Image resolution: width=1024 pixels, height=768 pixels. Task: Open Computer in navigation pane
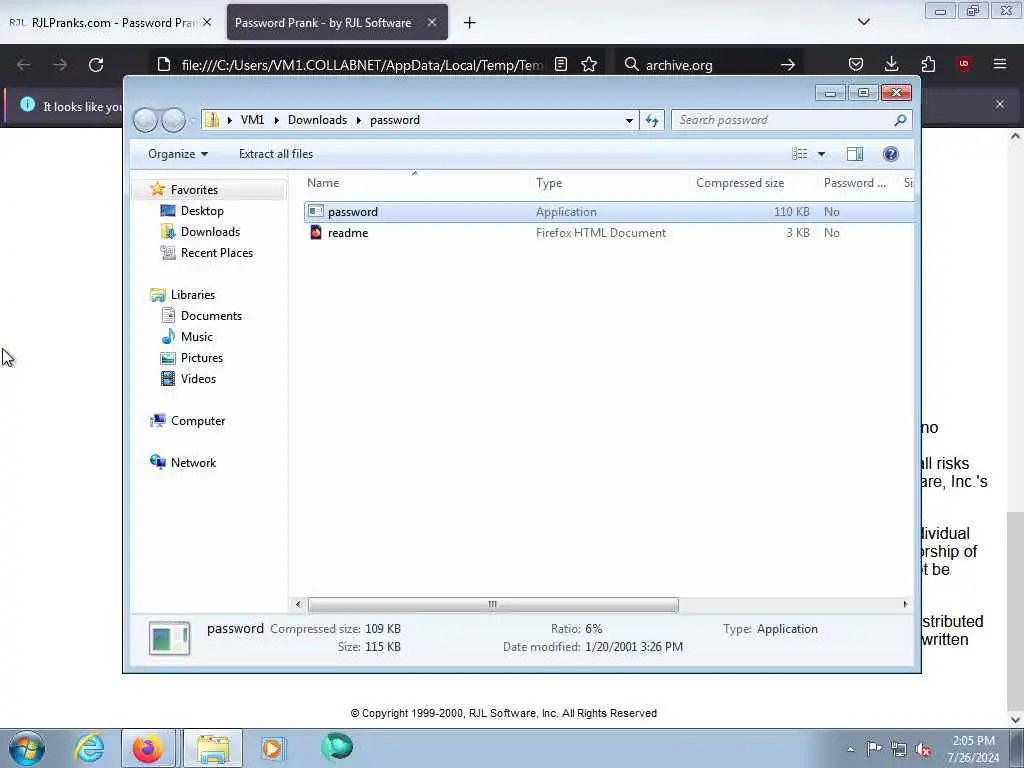(198, 421)
